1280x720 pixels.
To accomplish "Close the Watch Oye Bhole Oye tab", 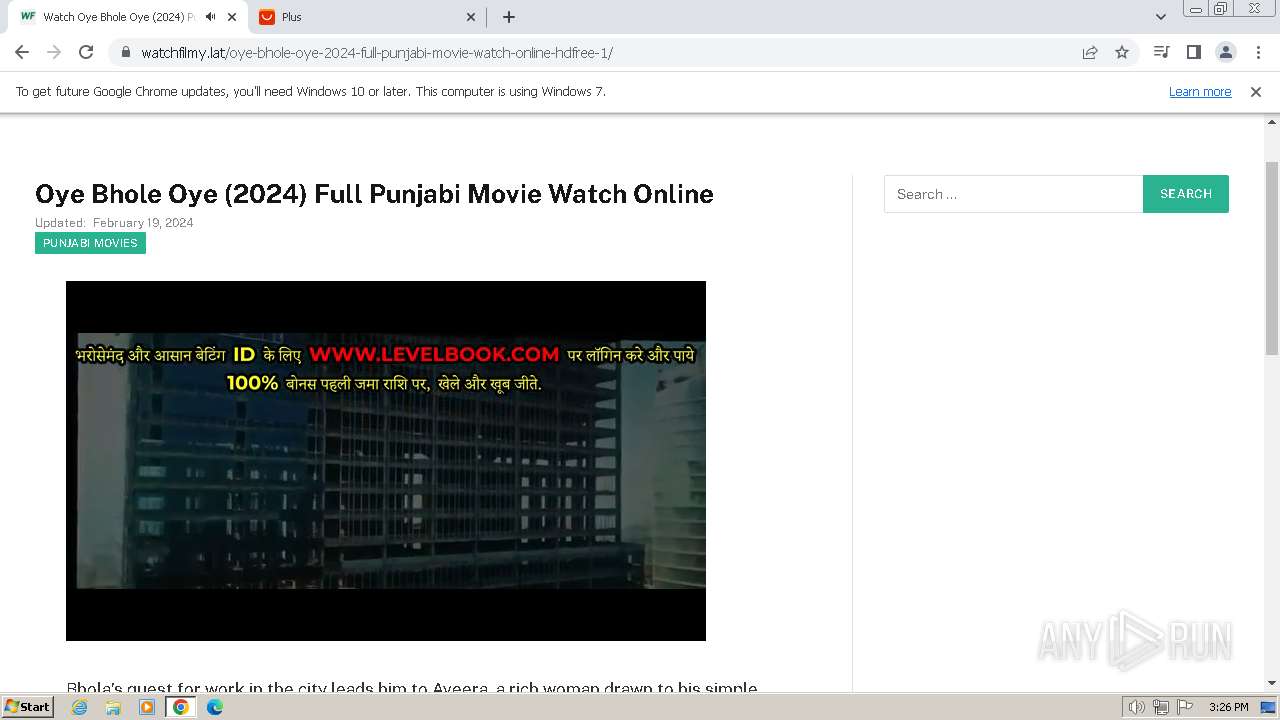I will click(232, 17).
